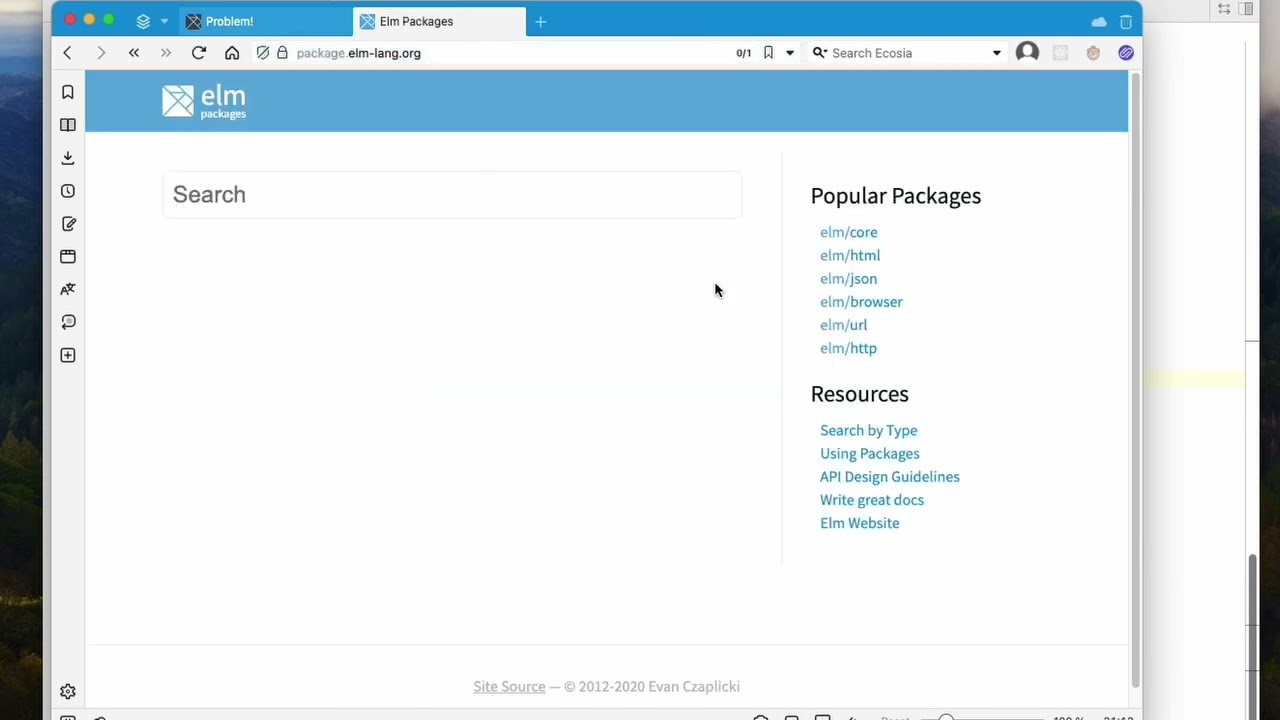Open the Notes panel icon
Viewport: 1280px width, 720px height.
pyautogui.click(x=68, y=224)
